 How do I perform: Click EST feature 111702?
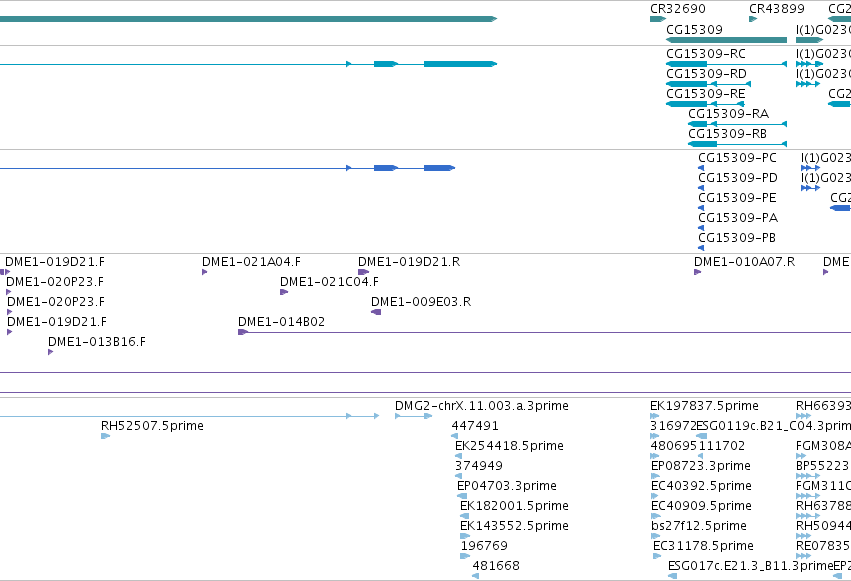722,446
